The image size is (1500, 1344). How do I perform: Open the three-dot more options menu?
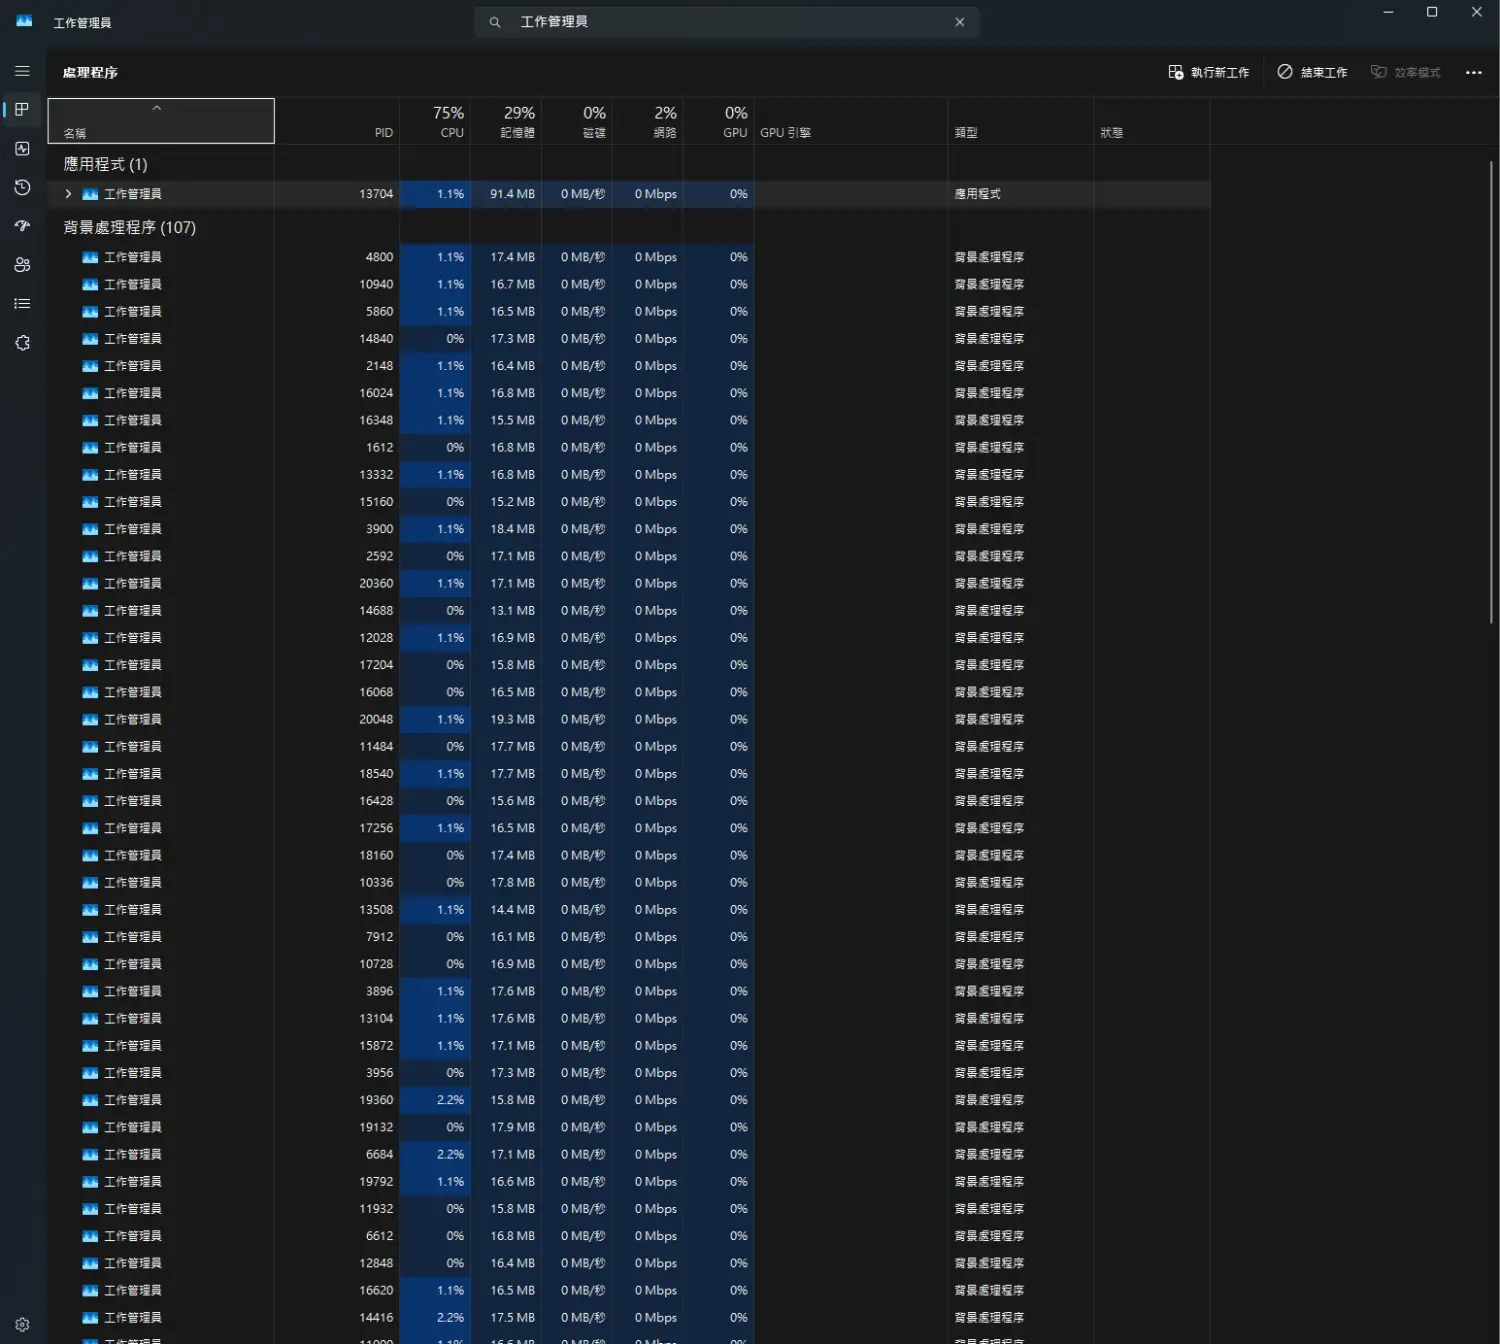click(1473, 72)
